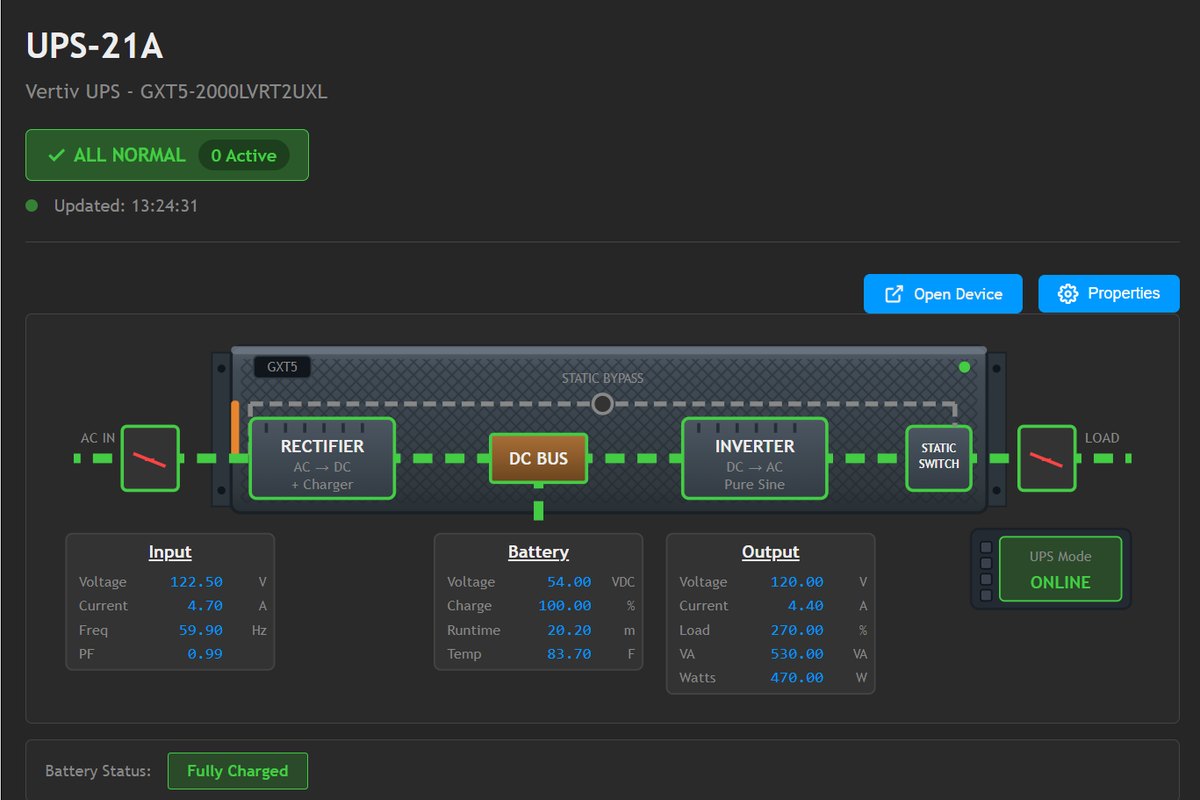Image resolution: width=1200 pixels, height=800 pixels.
Task: Click the Input panel heading
Action: click(x=170, y=552)
